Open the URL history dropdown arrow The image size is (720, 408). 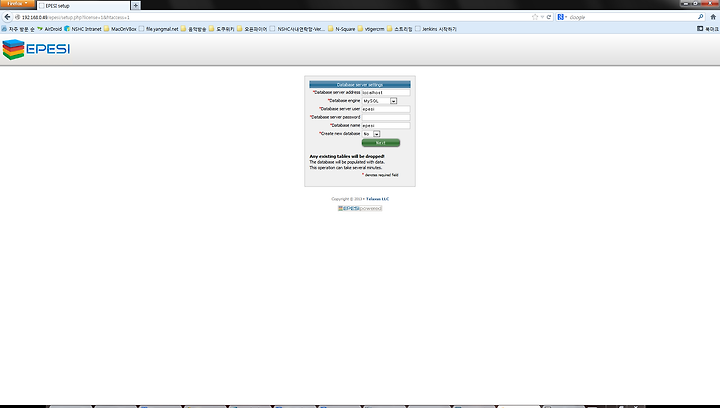(542, 17)
